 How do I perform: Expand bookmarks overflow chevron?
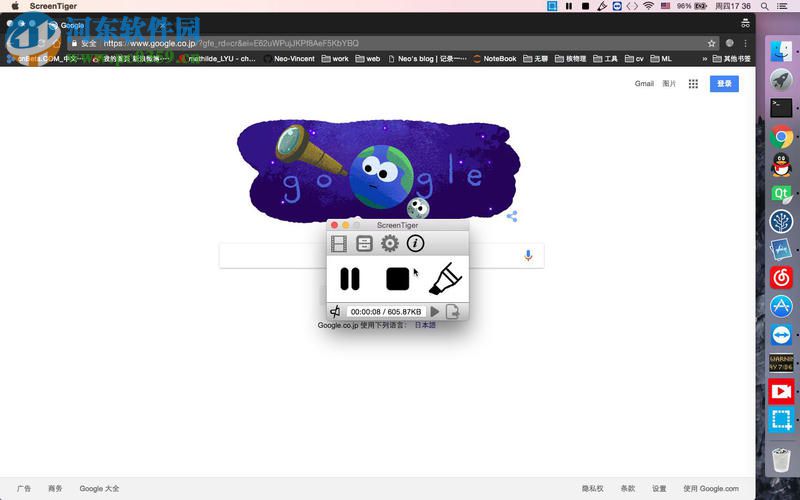point(705,59)
